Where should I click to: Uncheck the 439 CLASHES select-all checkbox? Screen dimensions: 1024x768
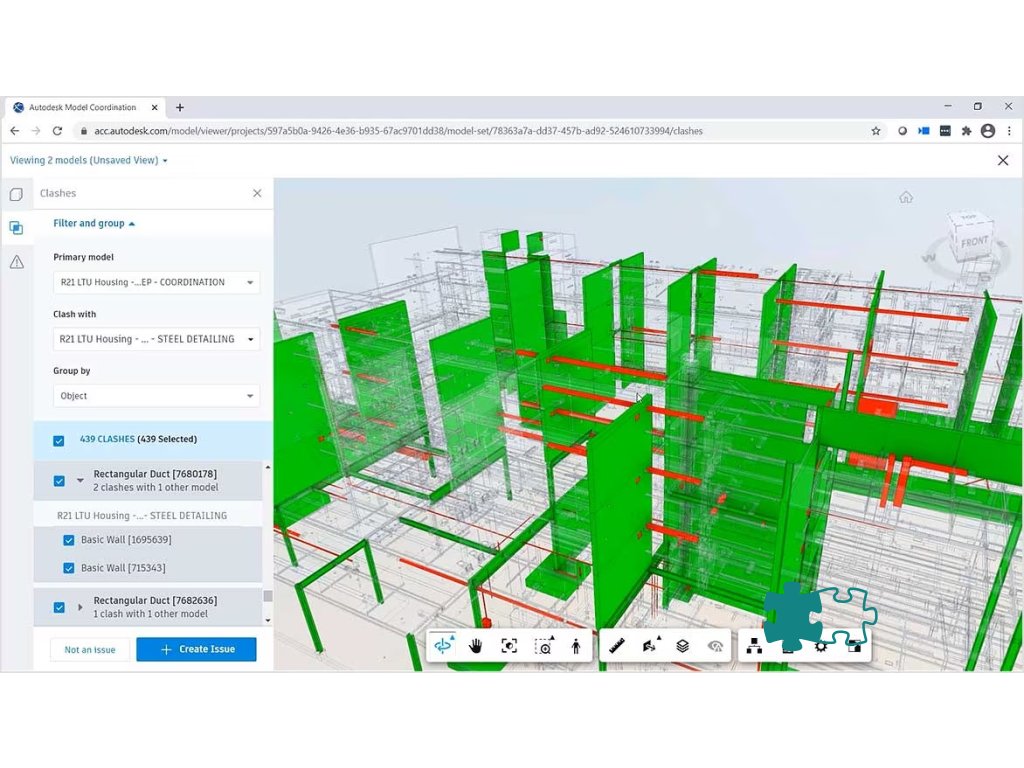[x=59, y=440]
